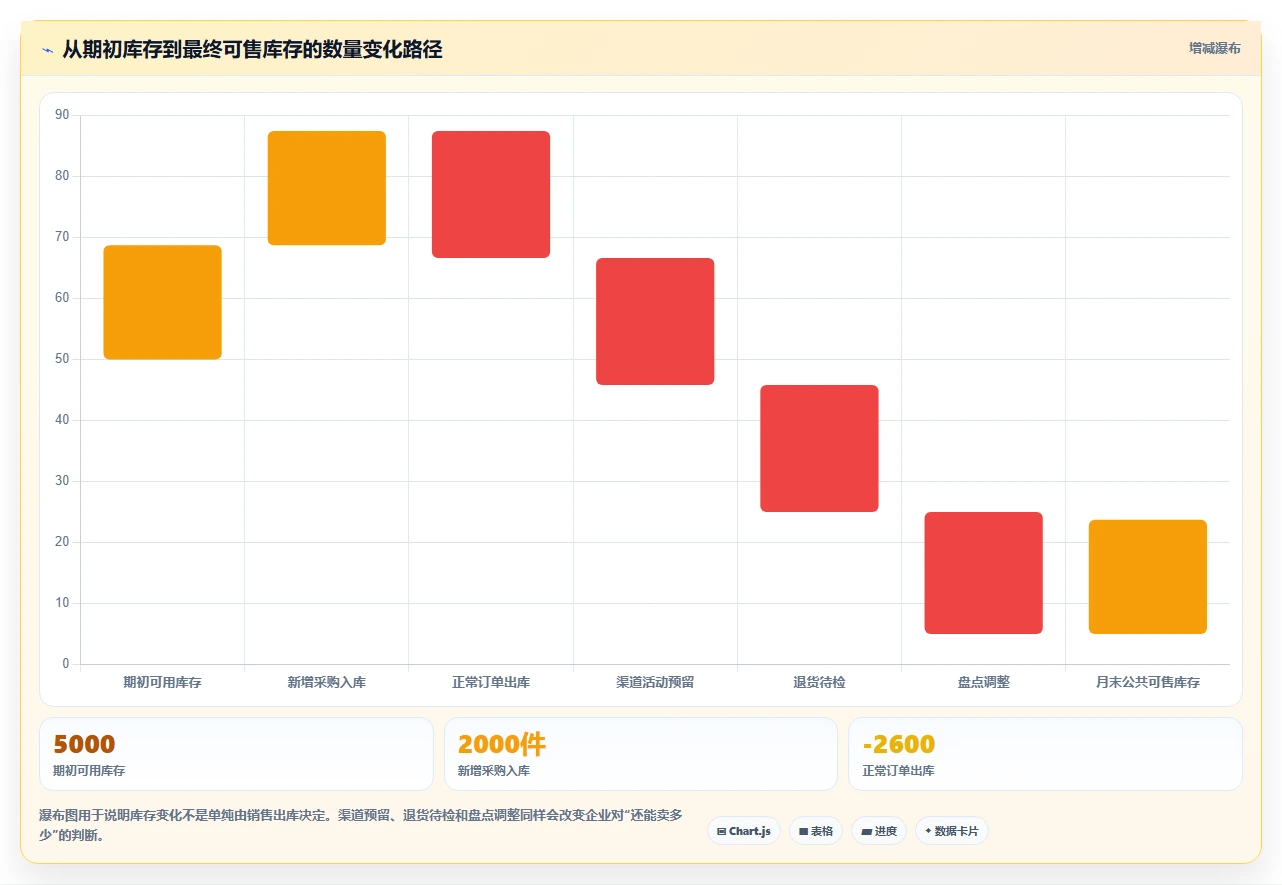Click the waterfall description paragraph
The width and height of the screenshot is (1282, 885).
pyautogui.click(x=361, y=825)
